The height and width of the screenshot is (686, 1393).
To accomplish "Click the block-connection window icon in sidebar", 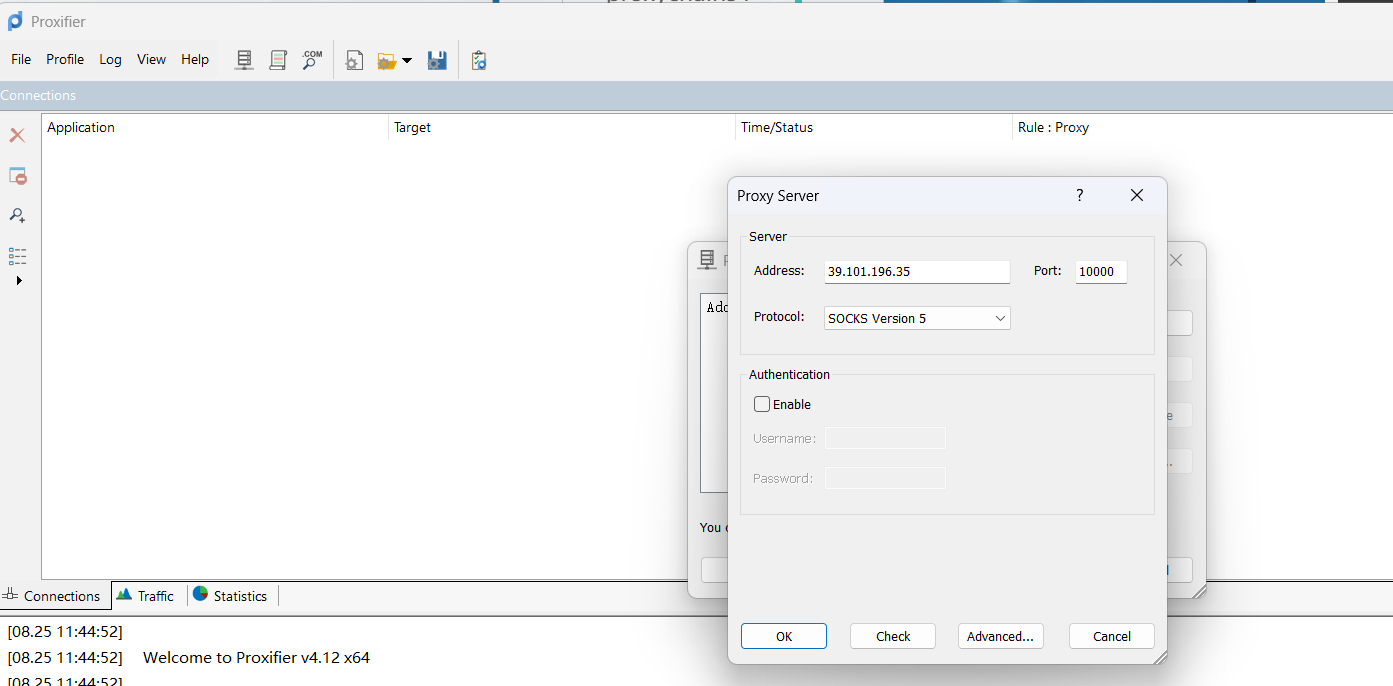I will (x=18, y=176).
